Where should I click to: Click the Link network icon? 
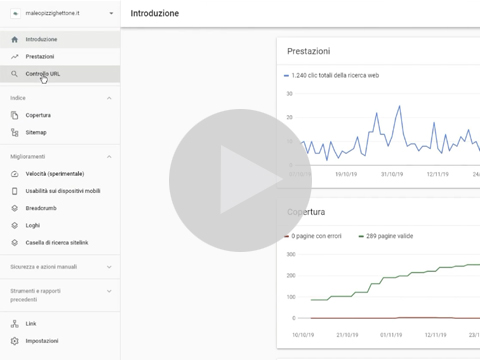click(14, 324)
